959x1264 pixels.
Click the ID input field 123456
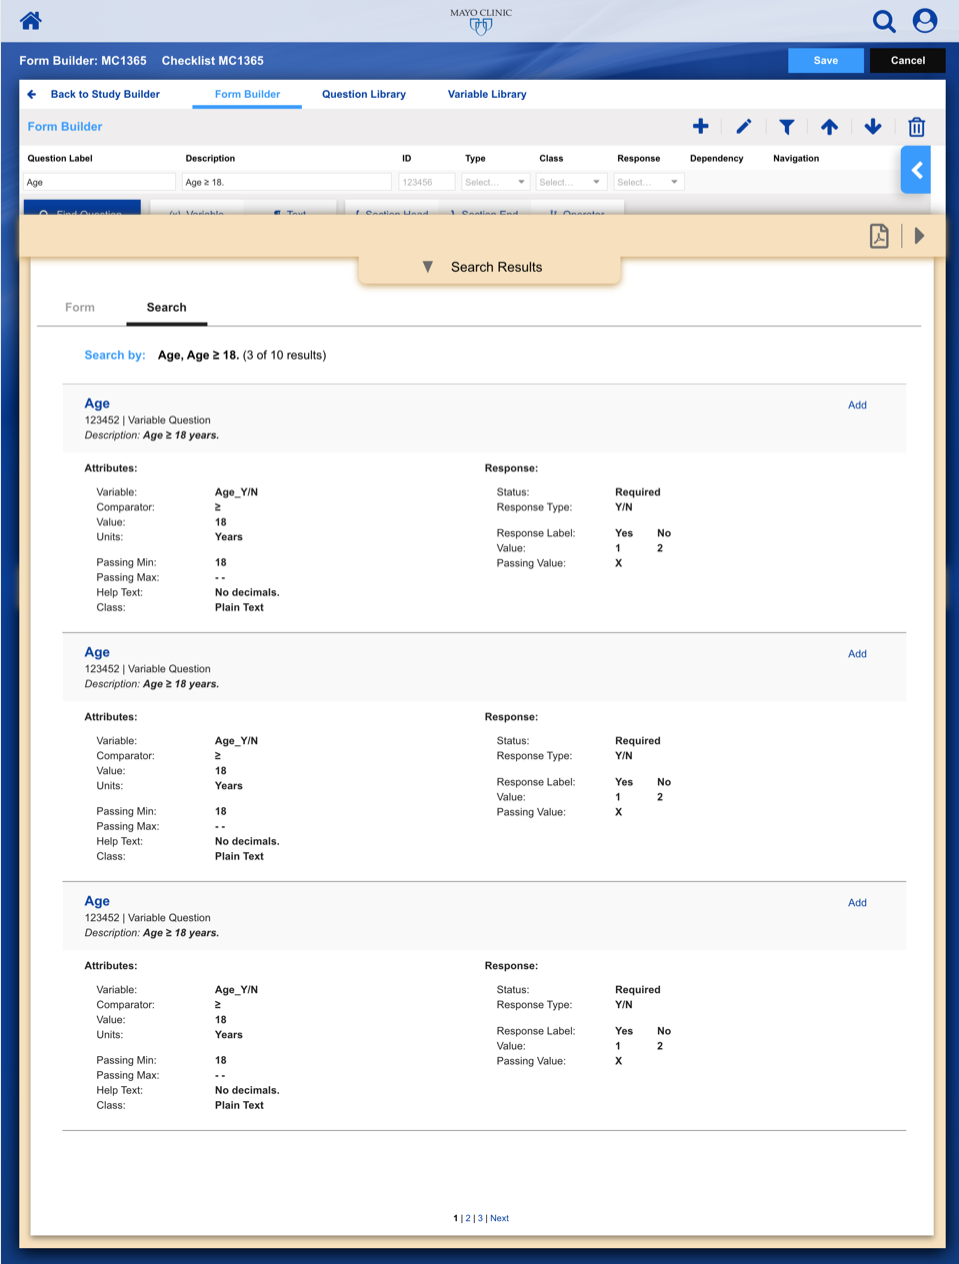pyautogui.click(x=427, y=182)
